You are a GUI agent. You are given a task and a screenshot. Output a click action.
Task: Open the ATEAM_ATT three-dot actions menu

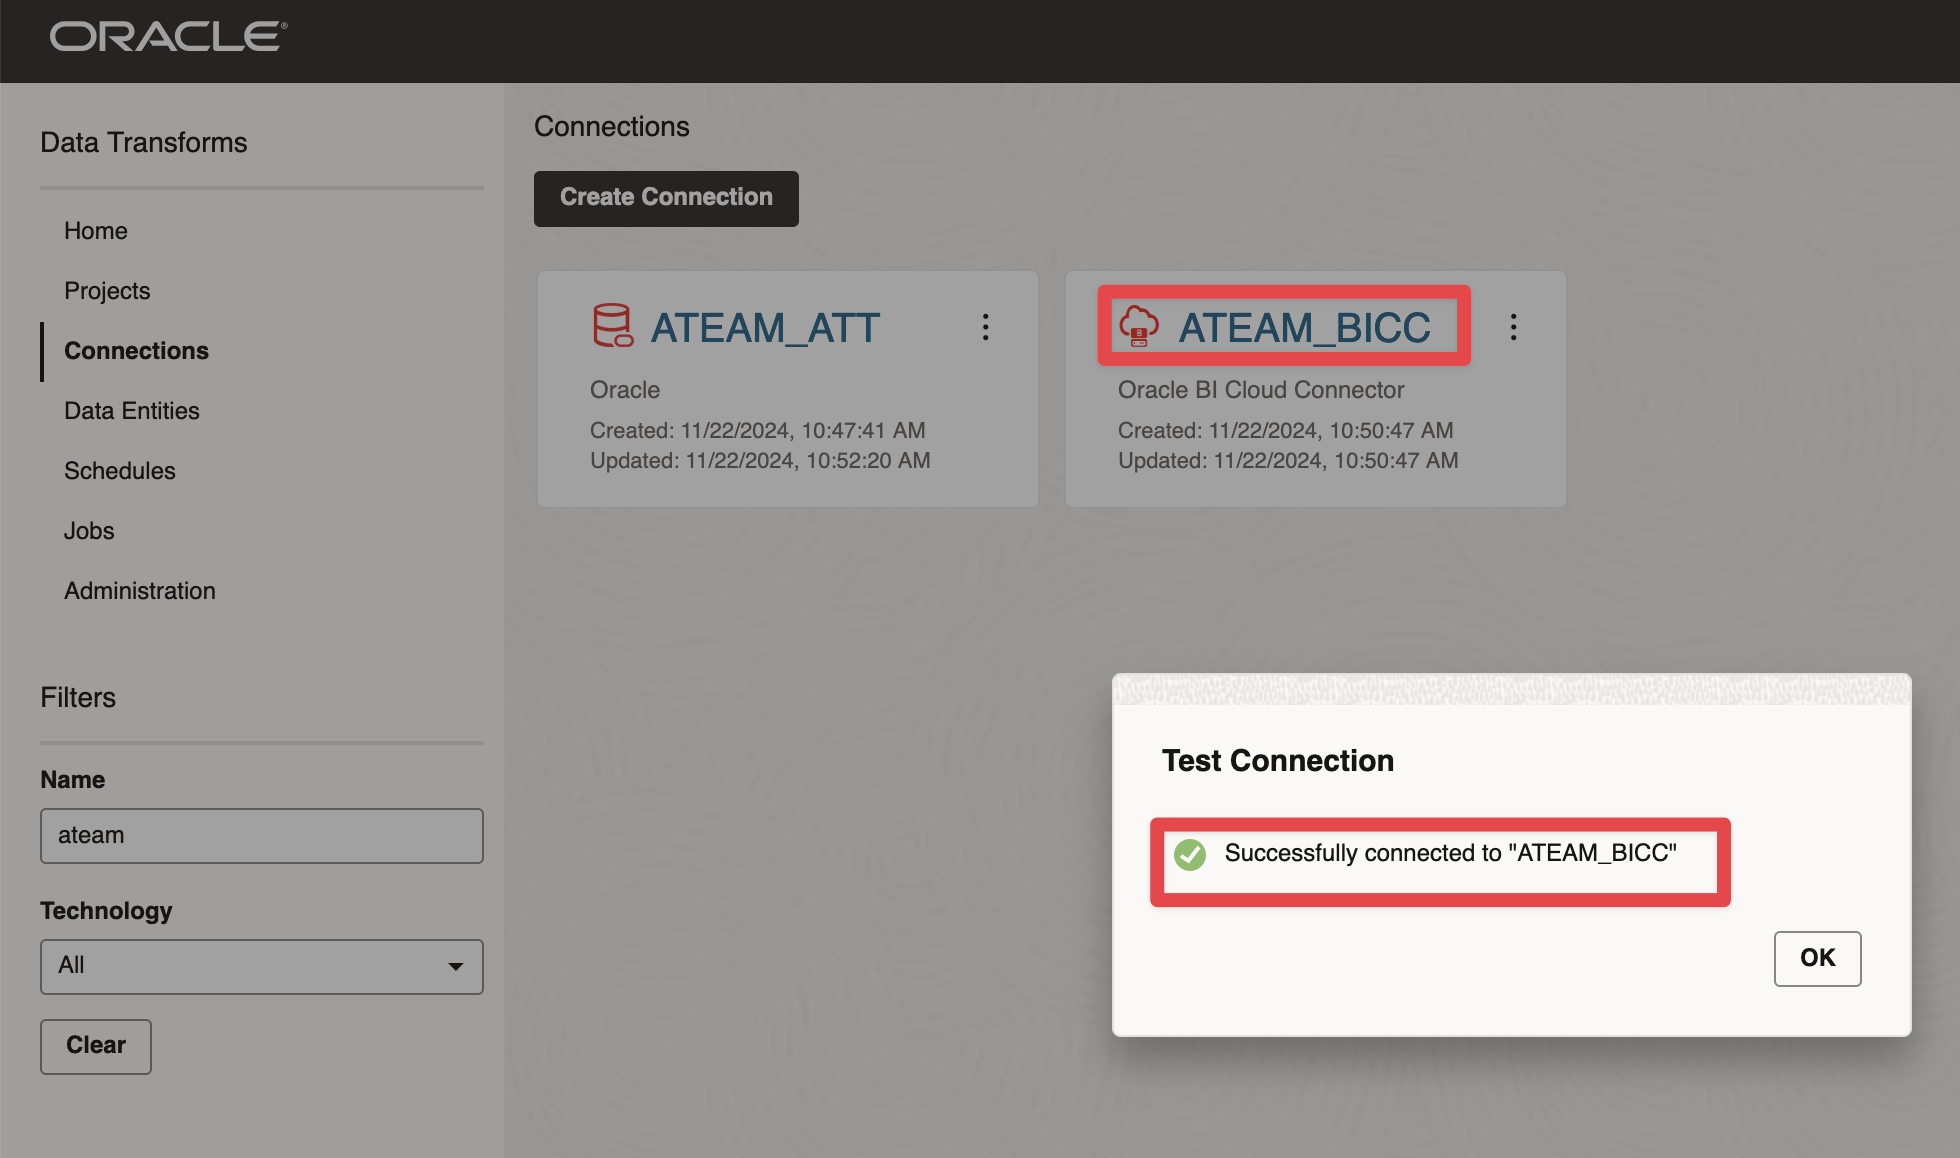coord(986,327)
